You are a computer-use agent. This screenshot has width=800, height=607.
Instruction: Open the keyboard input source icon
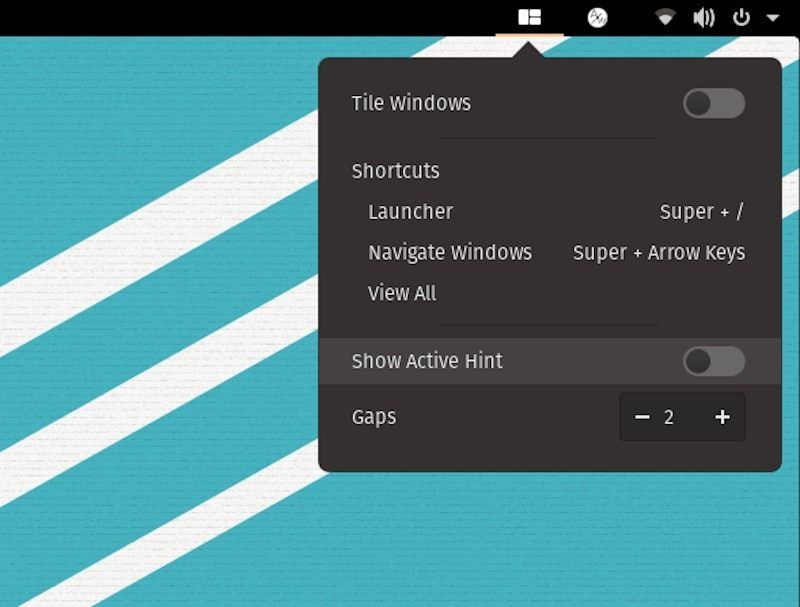(599, 16)
